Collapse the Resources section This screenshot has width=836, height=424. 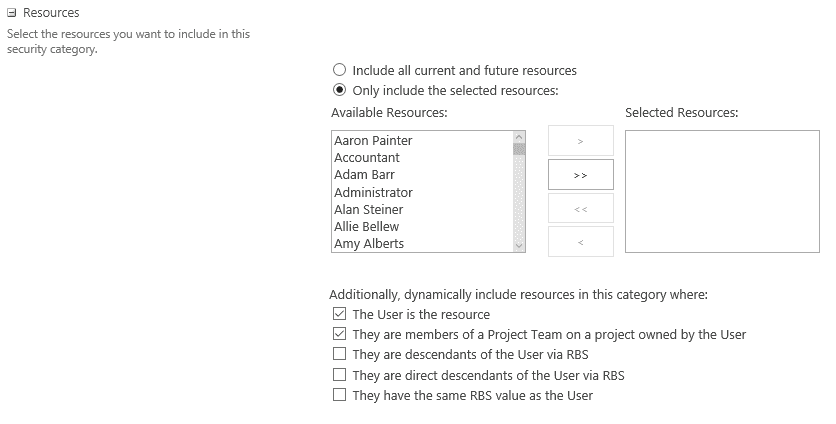(12, 13)
